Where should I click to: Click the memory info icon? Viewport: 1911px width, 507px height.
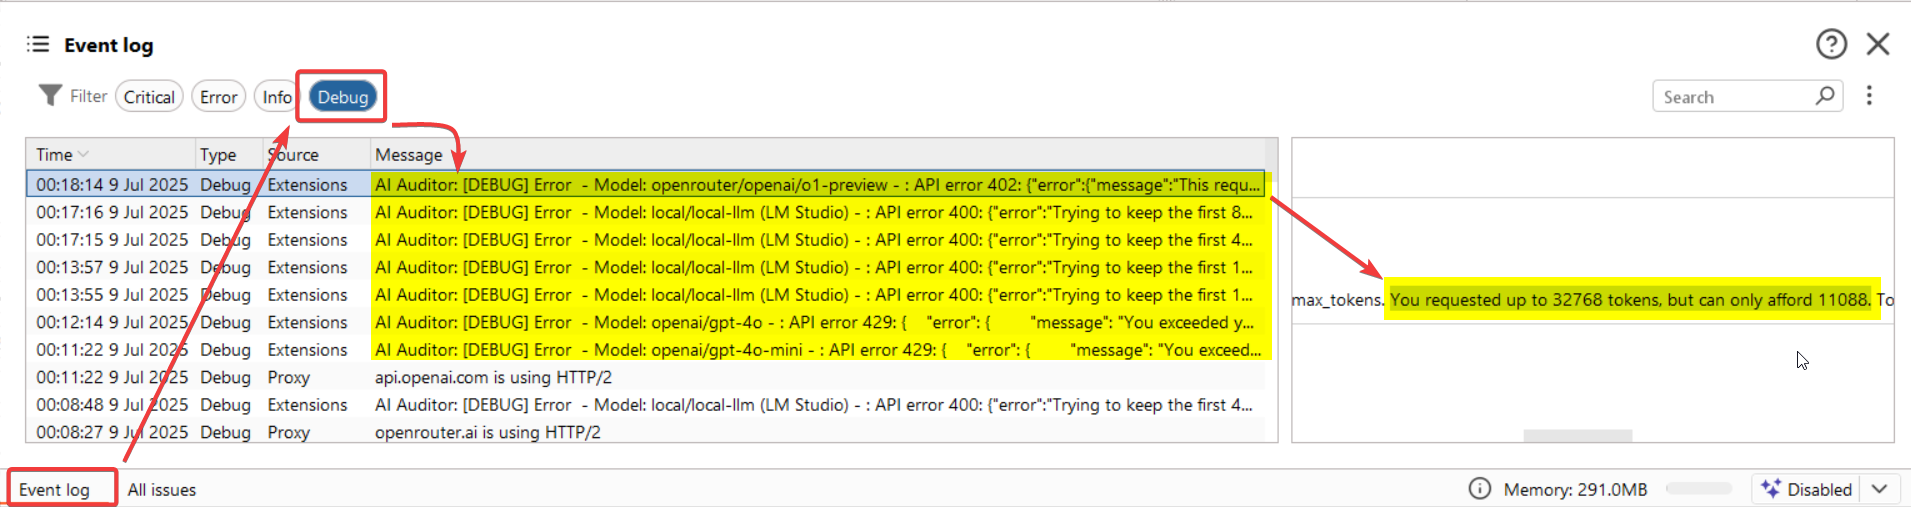(x=1479, y=488)
